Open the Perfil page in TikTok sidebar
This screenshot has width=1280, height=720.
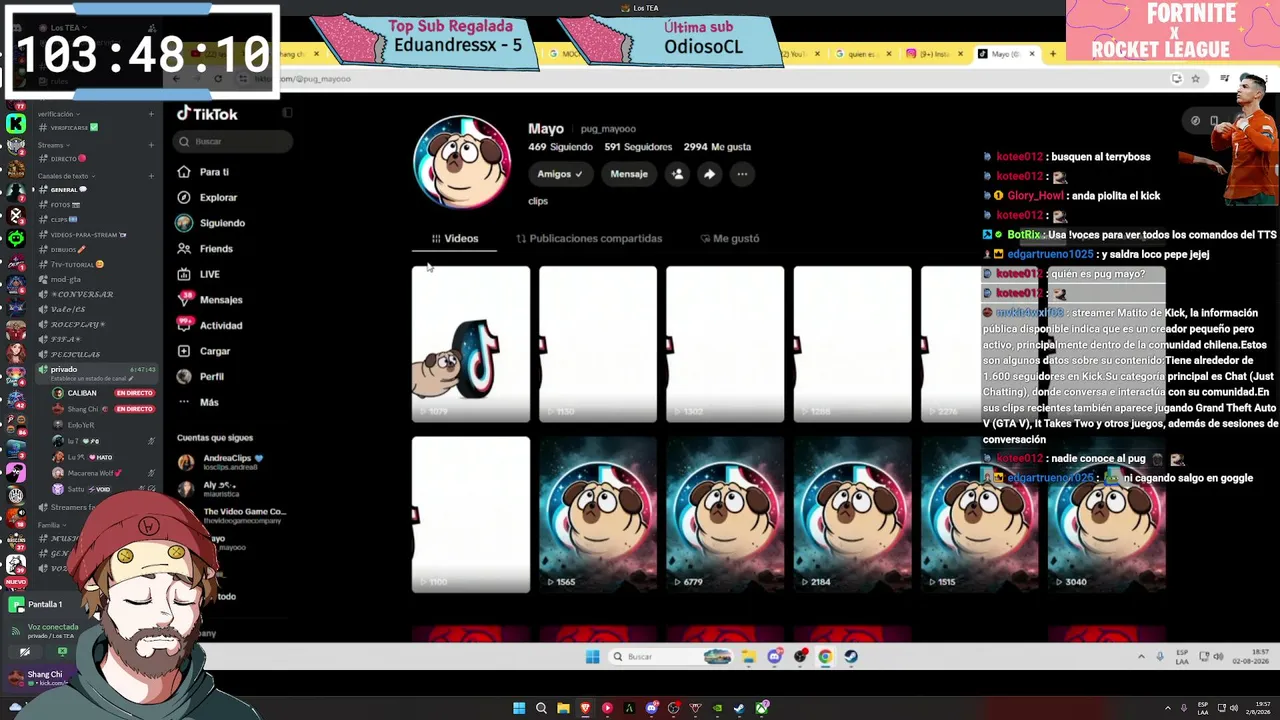click(200, 377)
